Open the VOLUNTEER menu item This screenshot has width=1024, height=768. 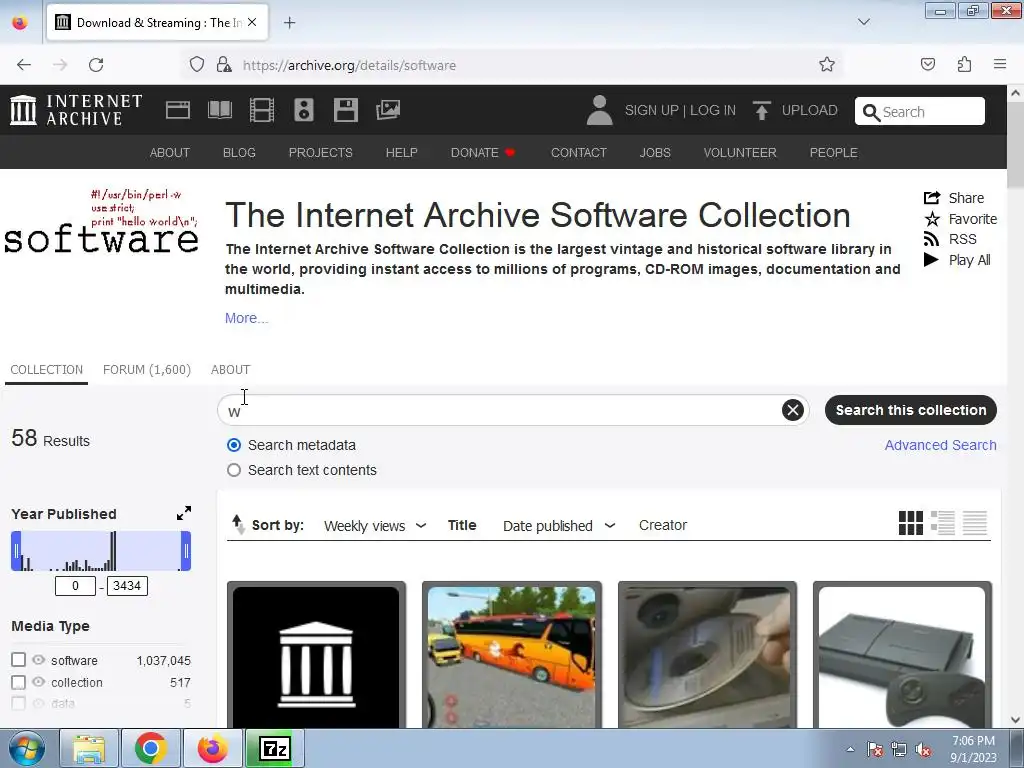click(x=740, y=153)
